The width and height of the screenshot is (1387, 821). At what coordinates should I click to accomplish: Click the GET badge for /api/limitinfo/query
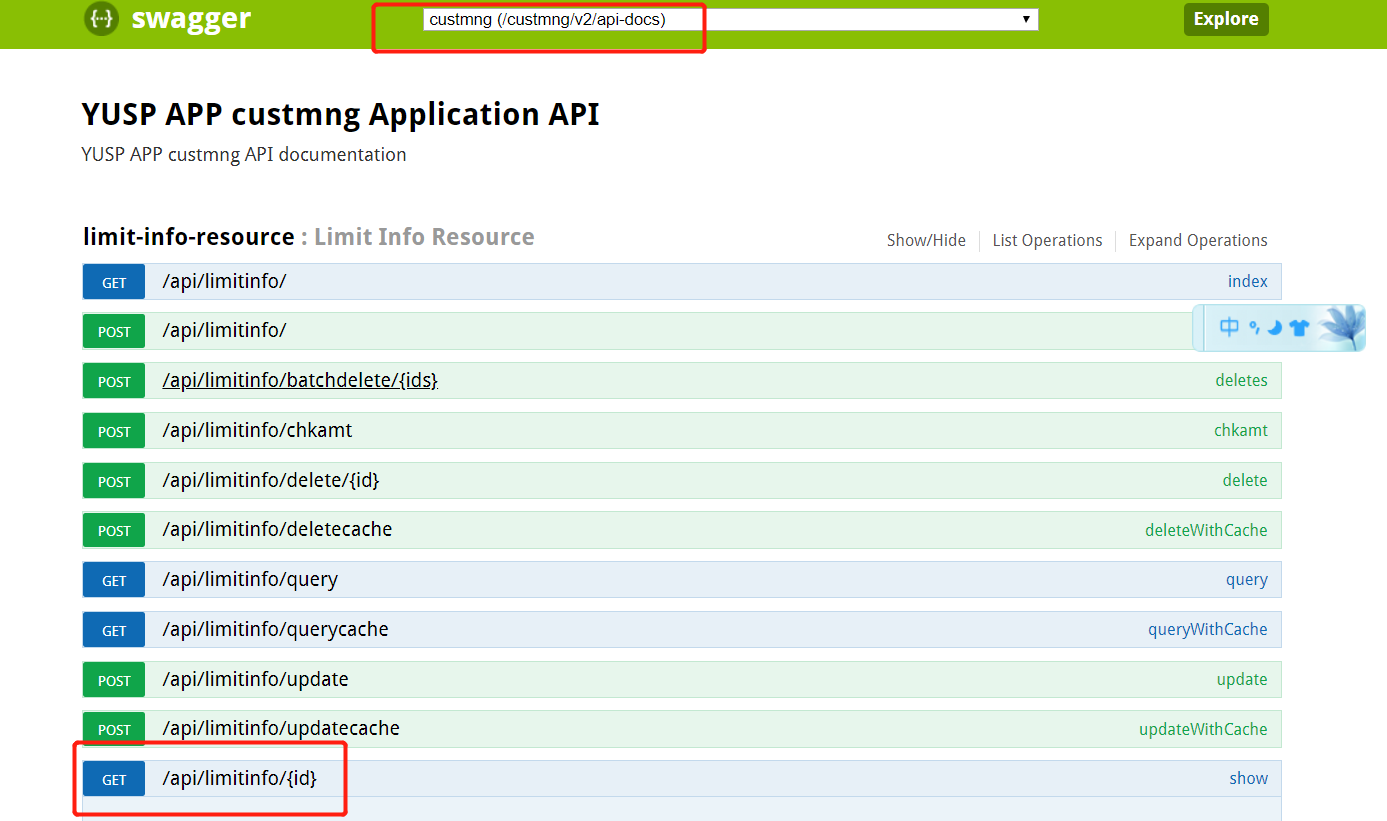click(114, 580)
